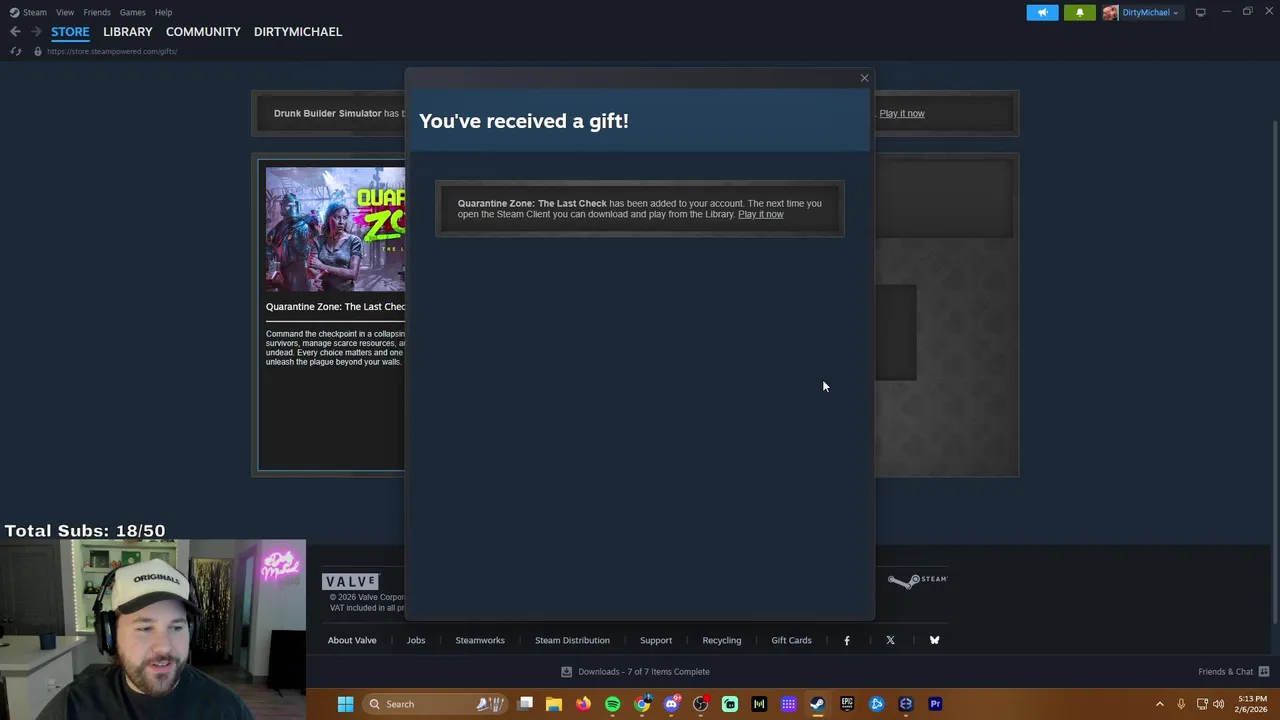
Task: Open Steamworks footer link
Action: pyautogui.click(x=480, y=640)
